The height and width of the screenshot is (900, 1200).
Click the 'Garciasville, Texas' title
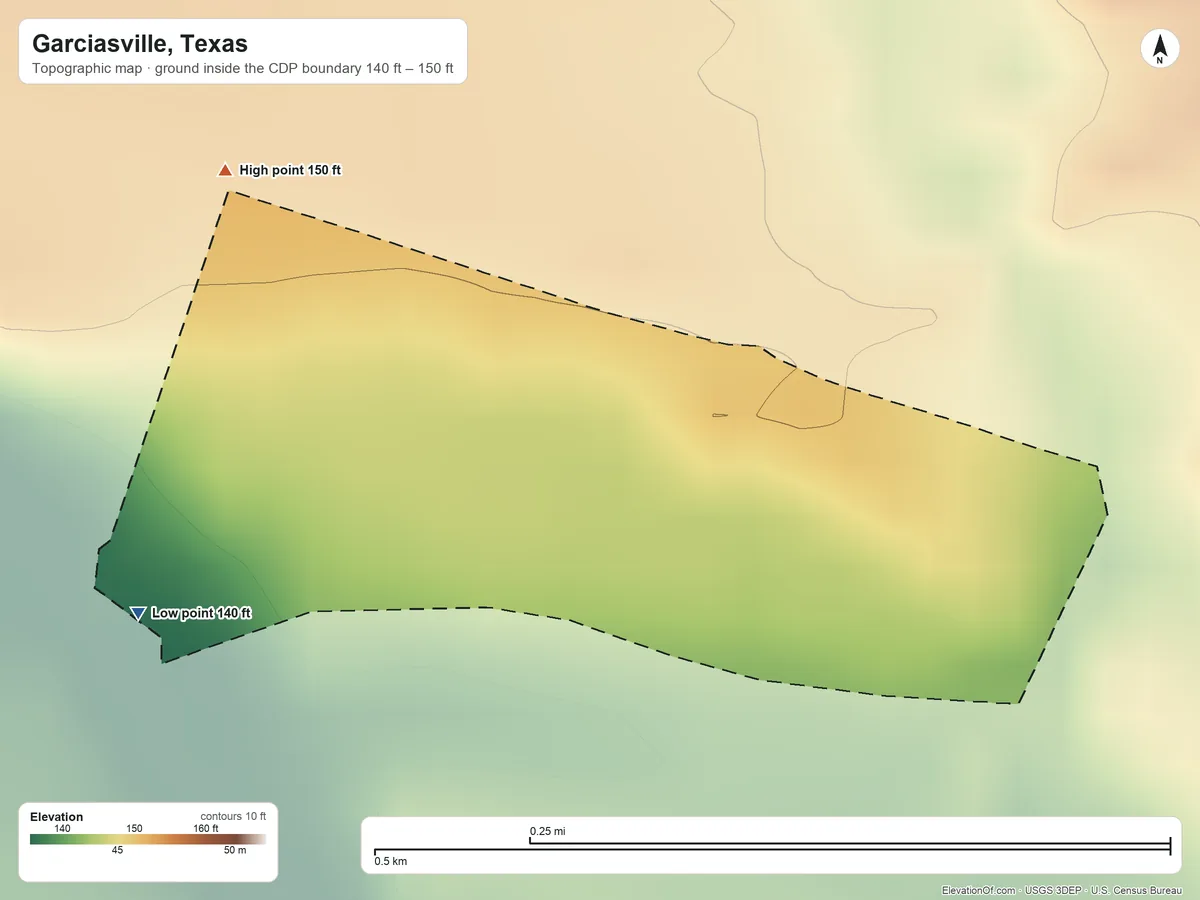pyautogui.click(x=140, y=44)
